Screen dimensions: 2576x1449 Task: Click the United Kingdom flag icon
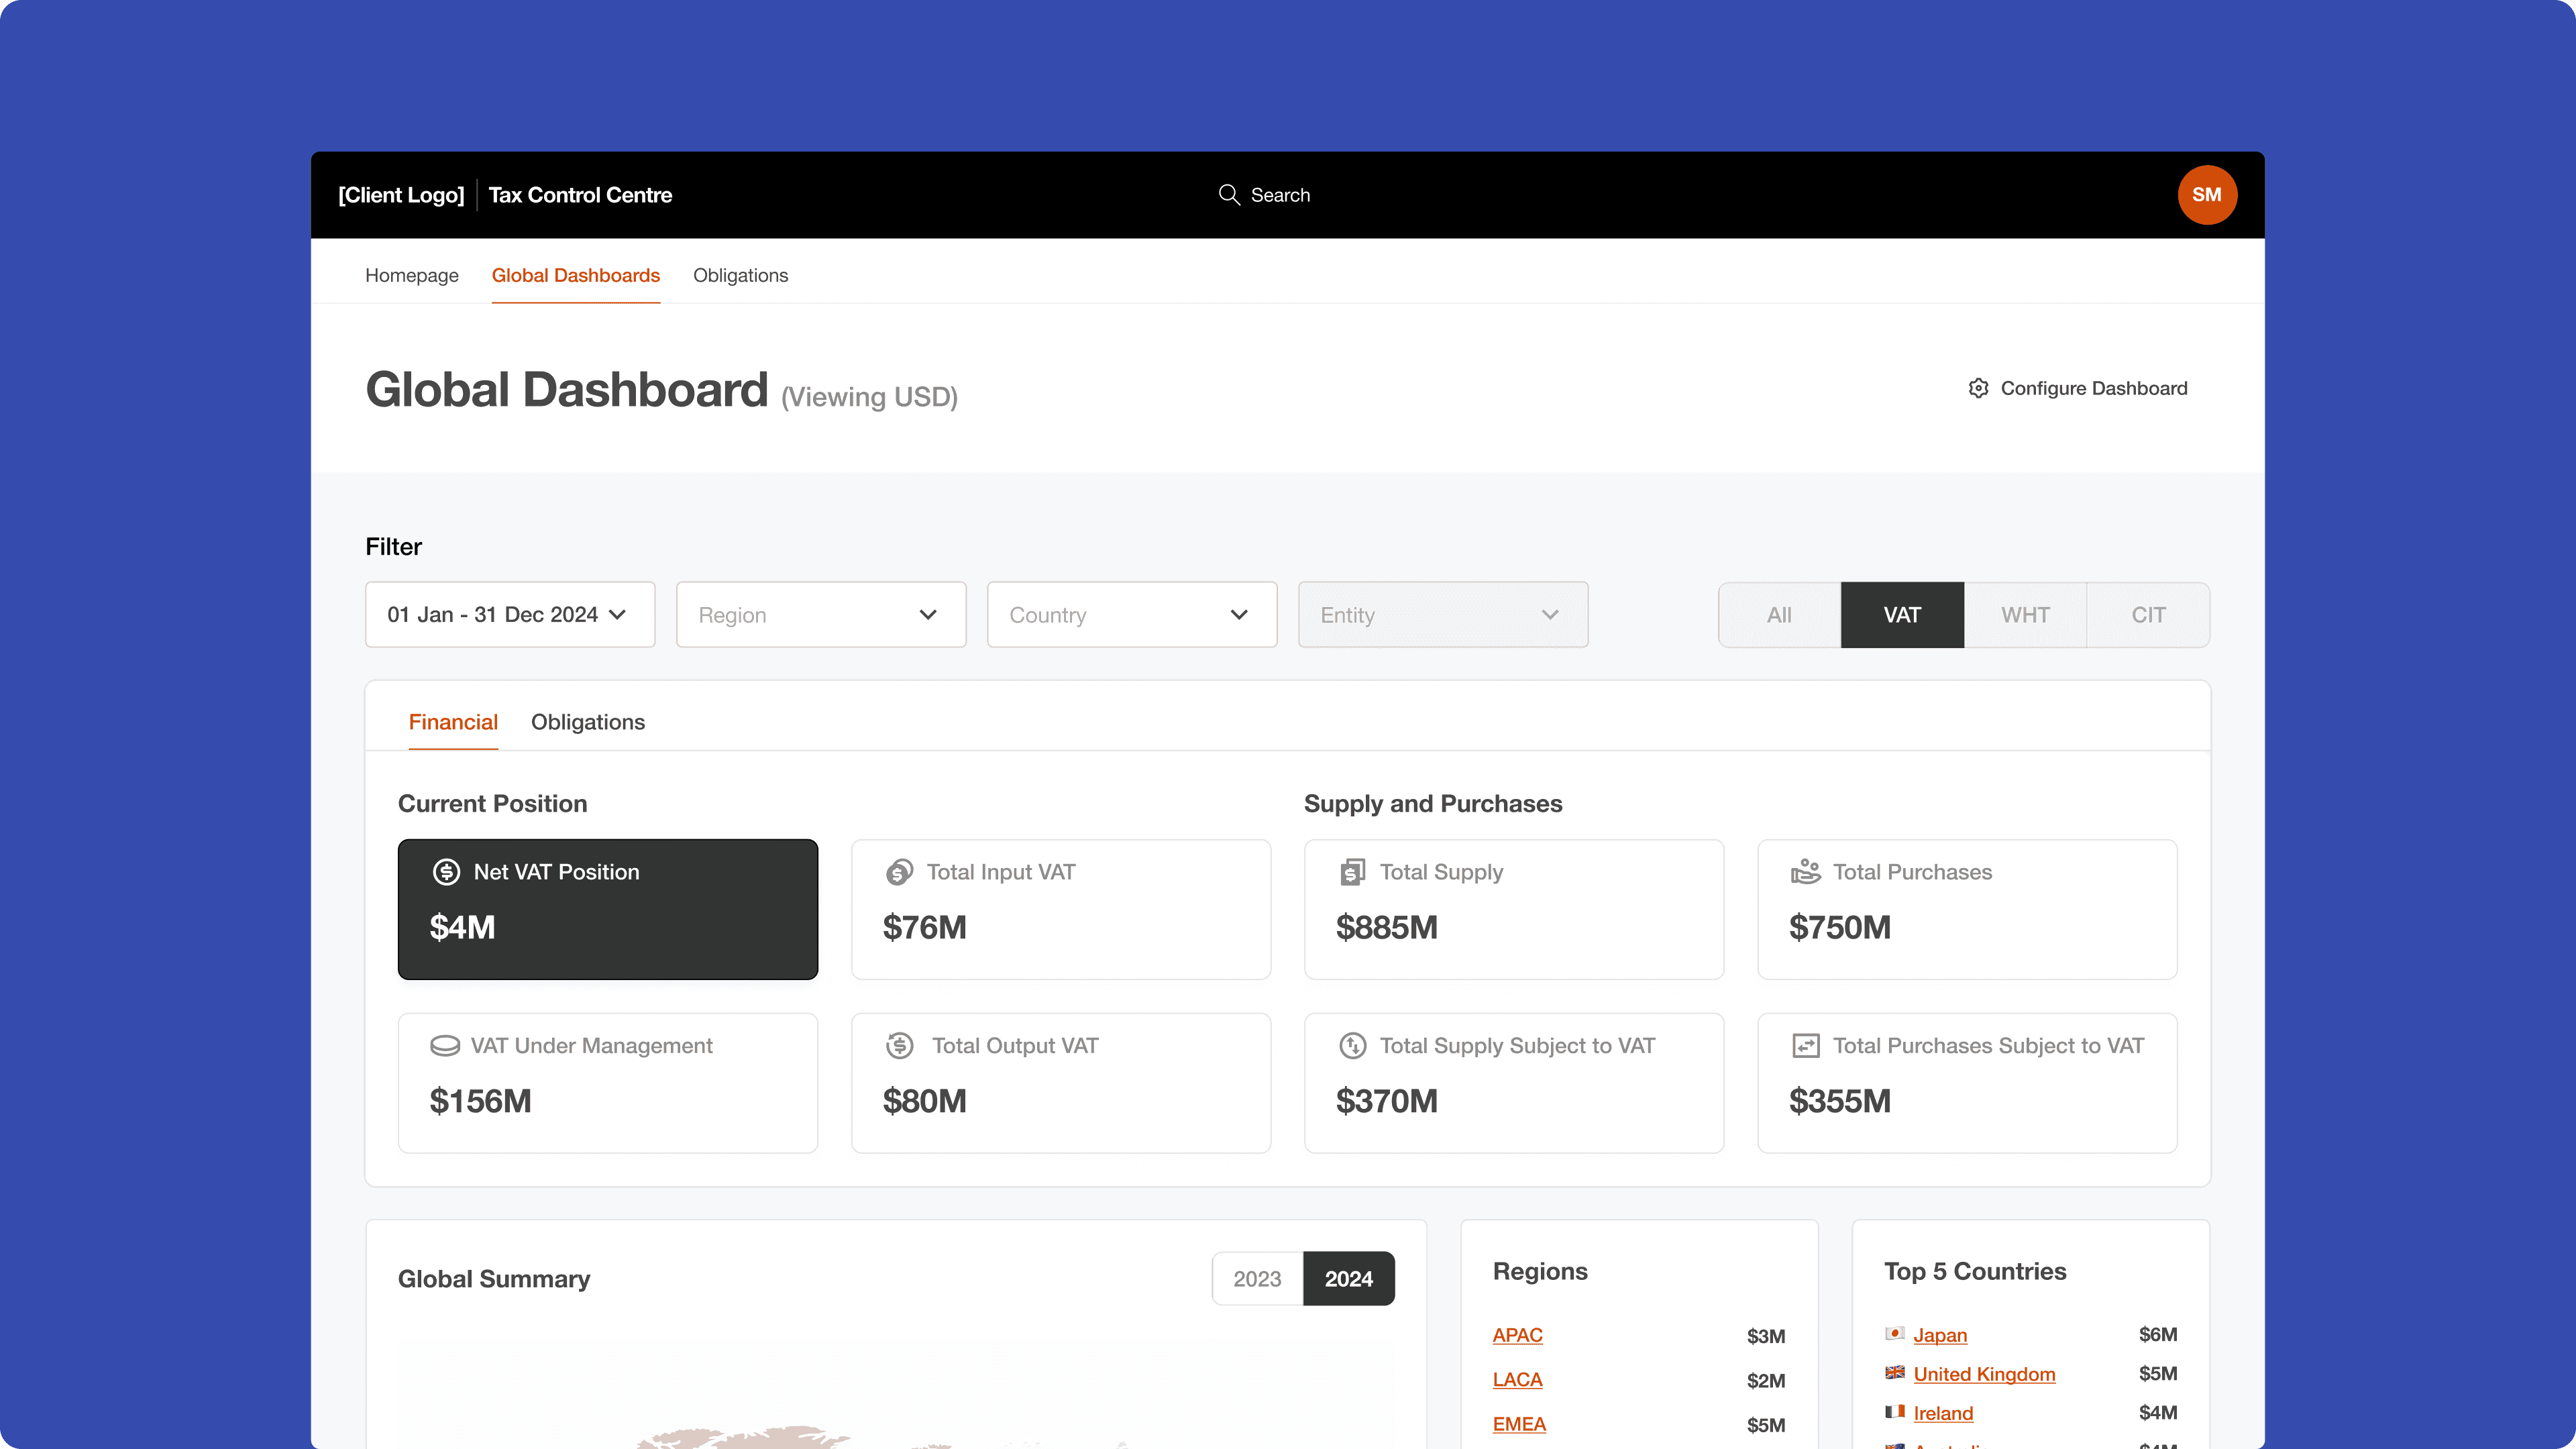pos(1895,1373)
